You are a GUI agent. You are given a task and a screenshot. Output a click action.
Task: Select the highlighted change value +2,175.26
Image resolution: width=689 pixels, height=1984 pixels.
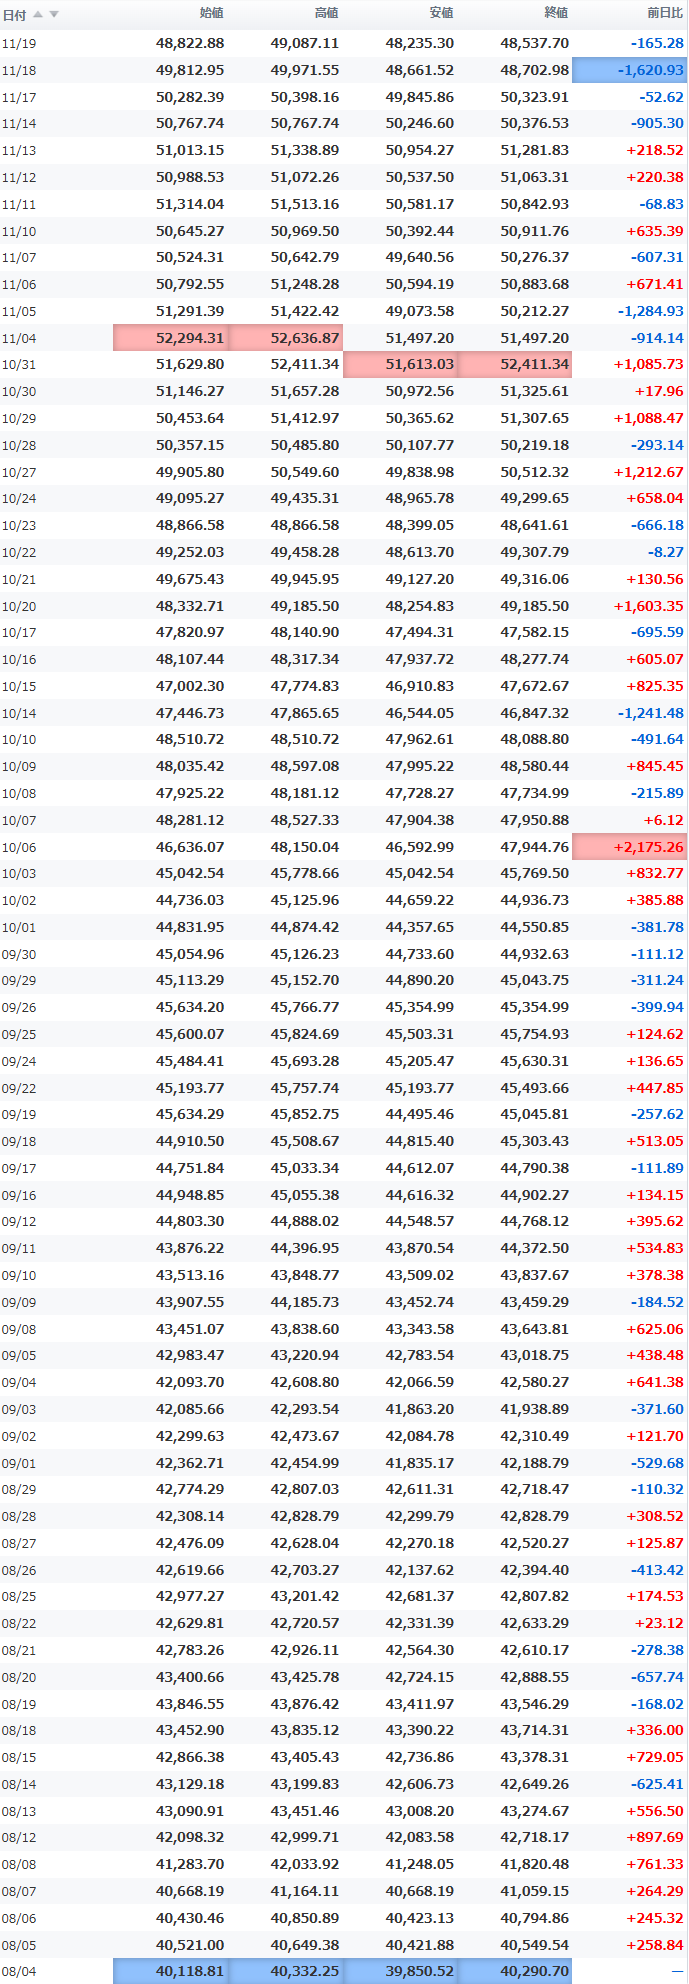(x=630, y=847)
